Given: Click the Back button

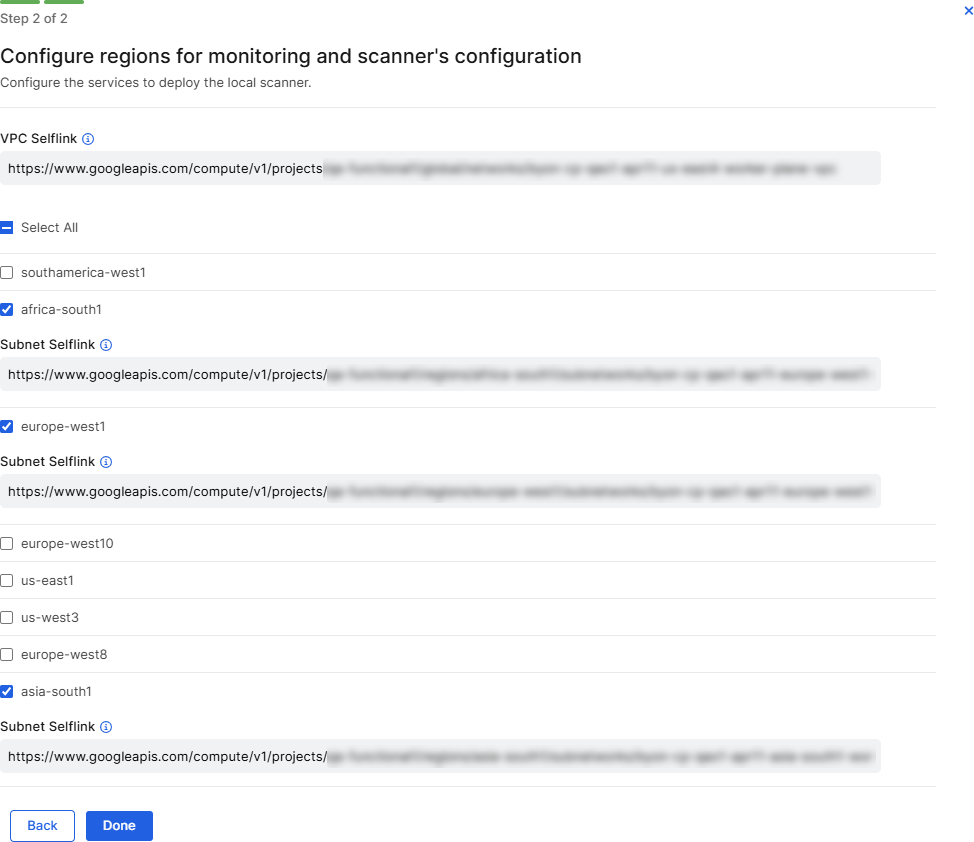Looking at the screenshot, I should (42, 825).
